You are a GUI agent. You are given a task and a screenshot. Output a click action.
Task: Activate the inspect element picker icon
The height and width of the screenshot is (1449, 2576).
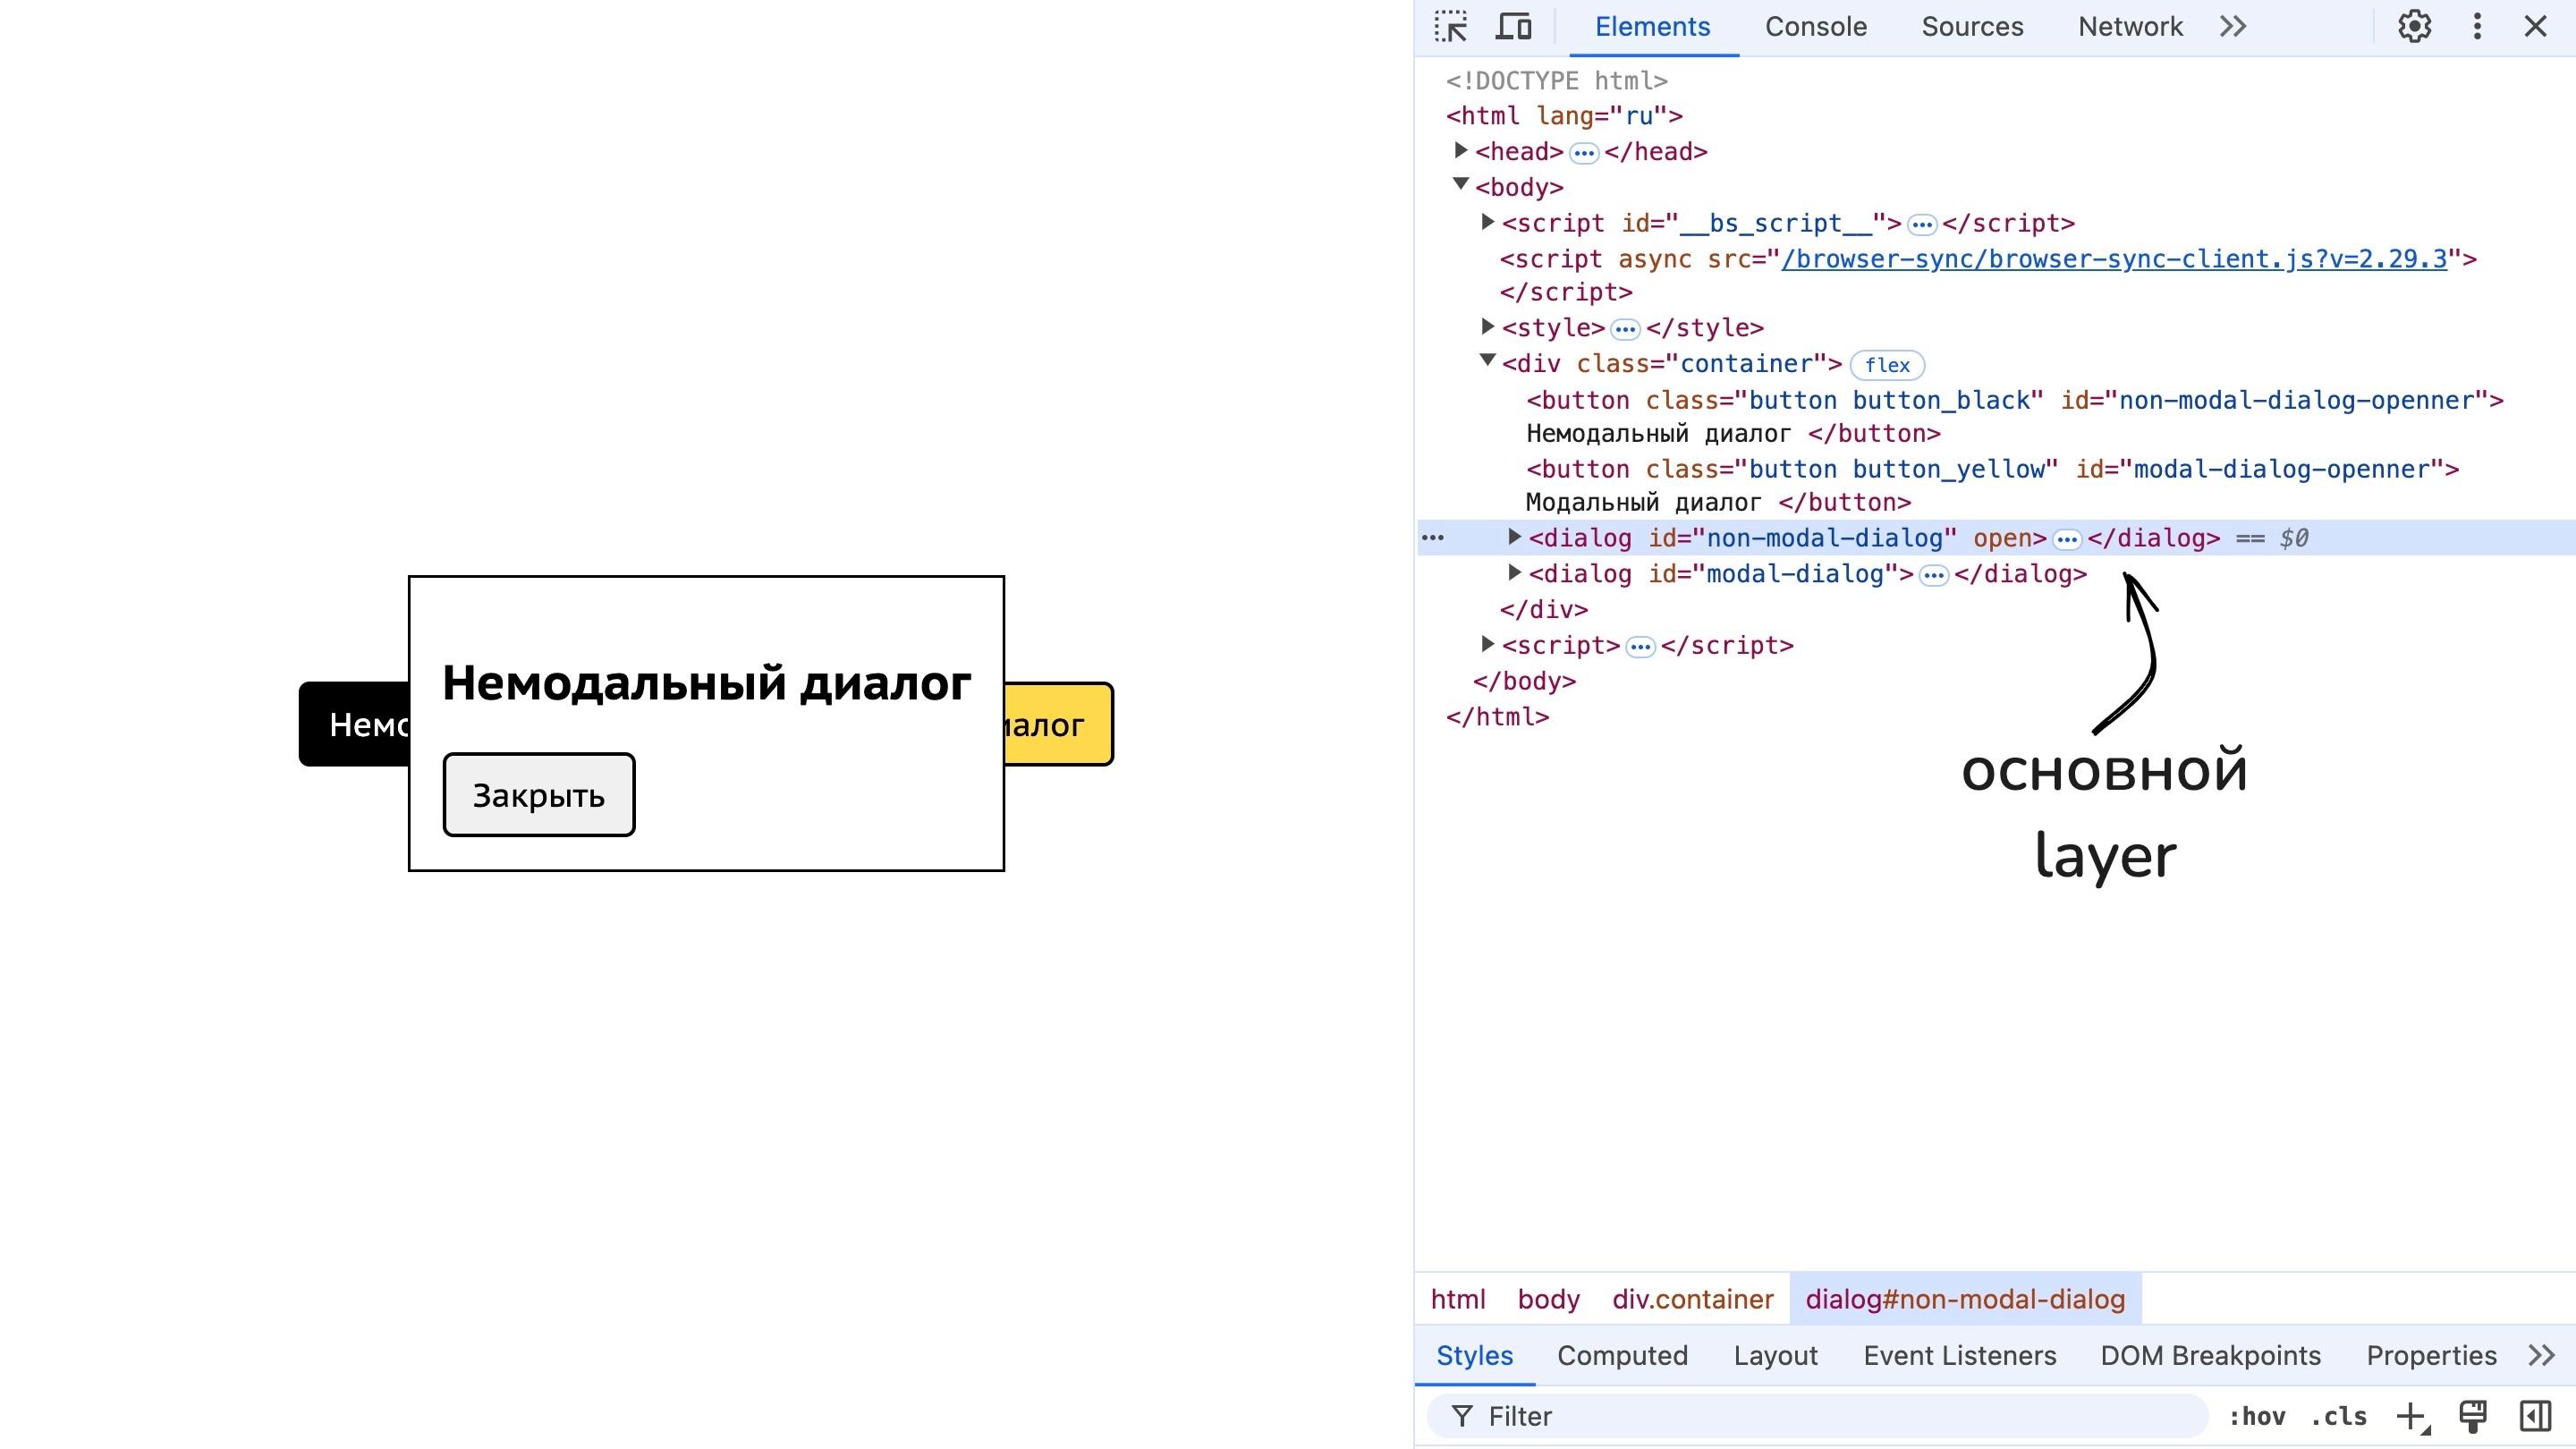pos(1450,27)
